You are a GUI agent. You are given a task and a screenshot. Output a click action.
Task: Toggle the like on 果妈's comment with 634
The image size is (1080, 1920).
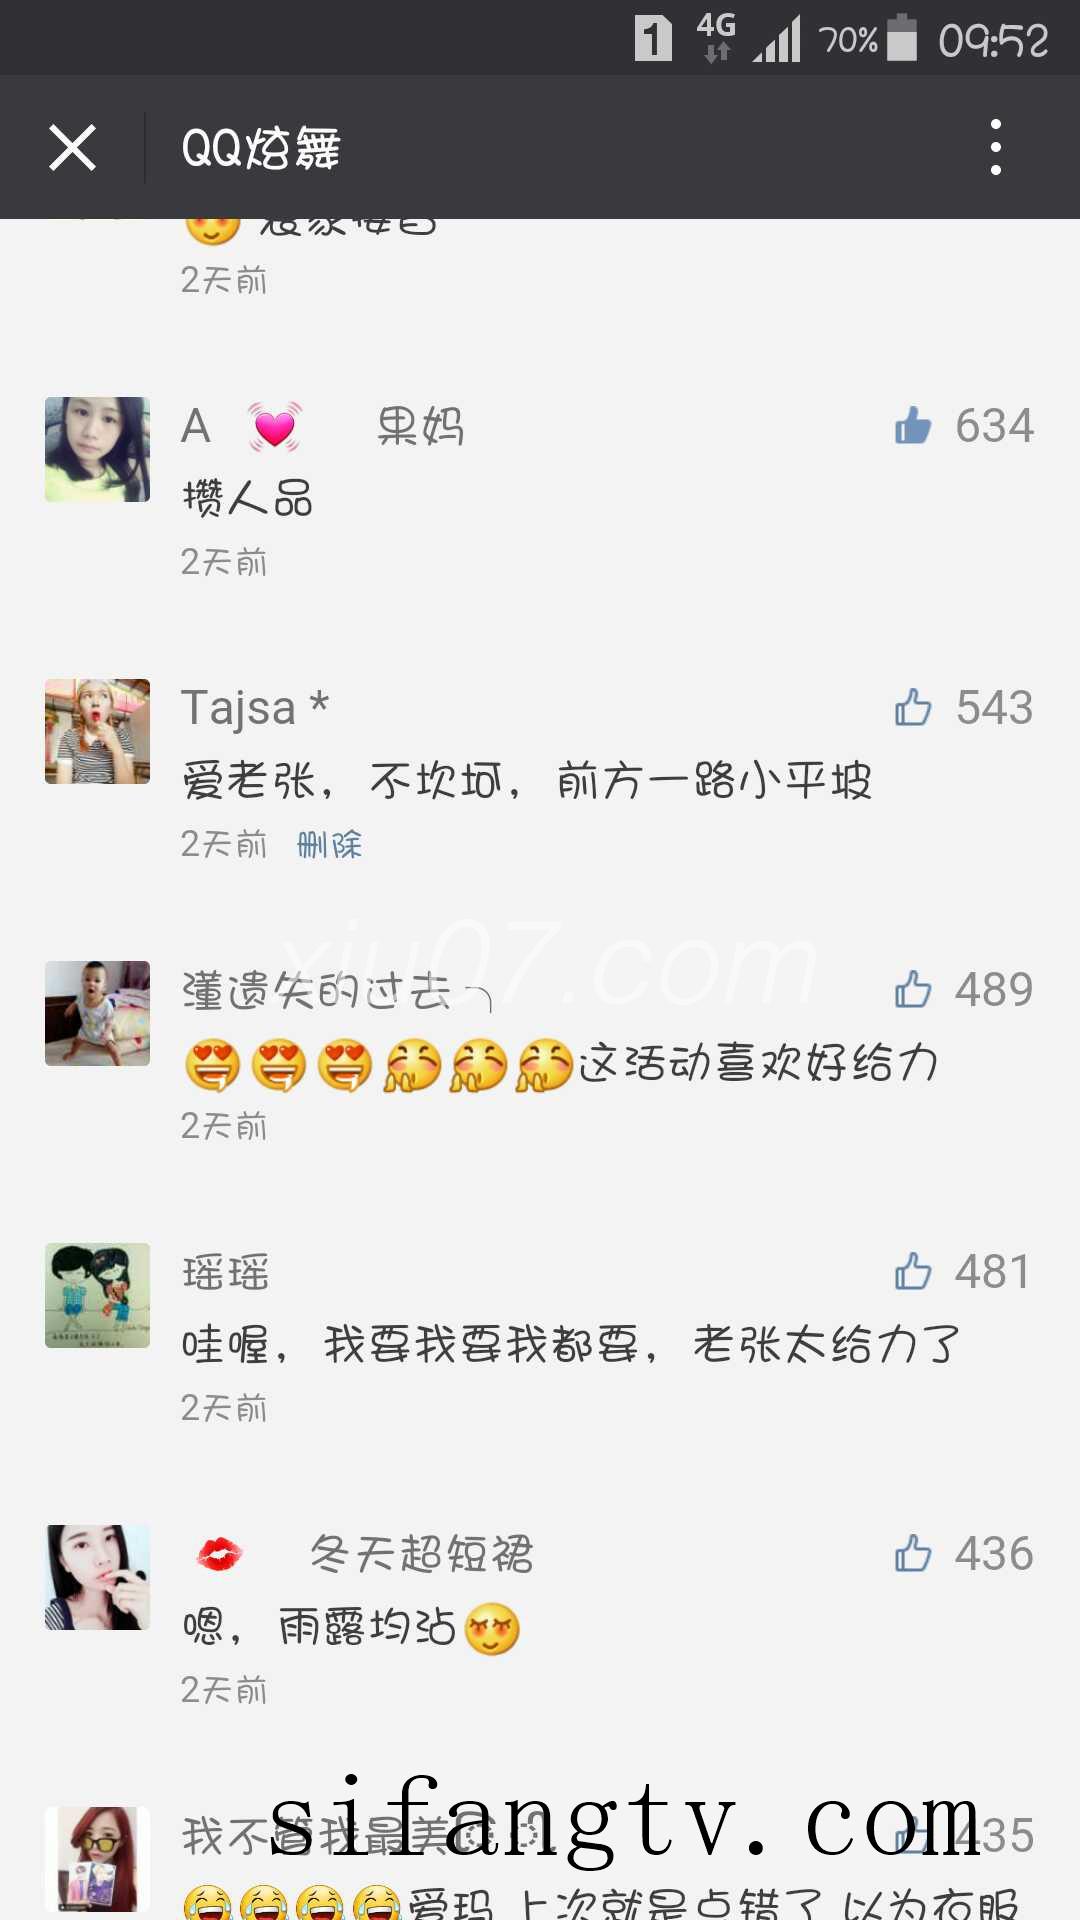tap(912, 426)
